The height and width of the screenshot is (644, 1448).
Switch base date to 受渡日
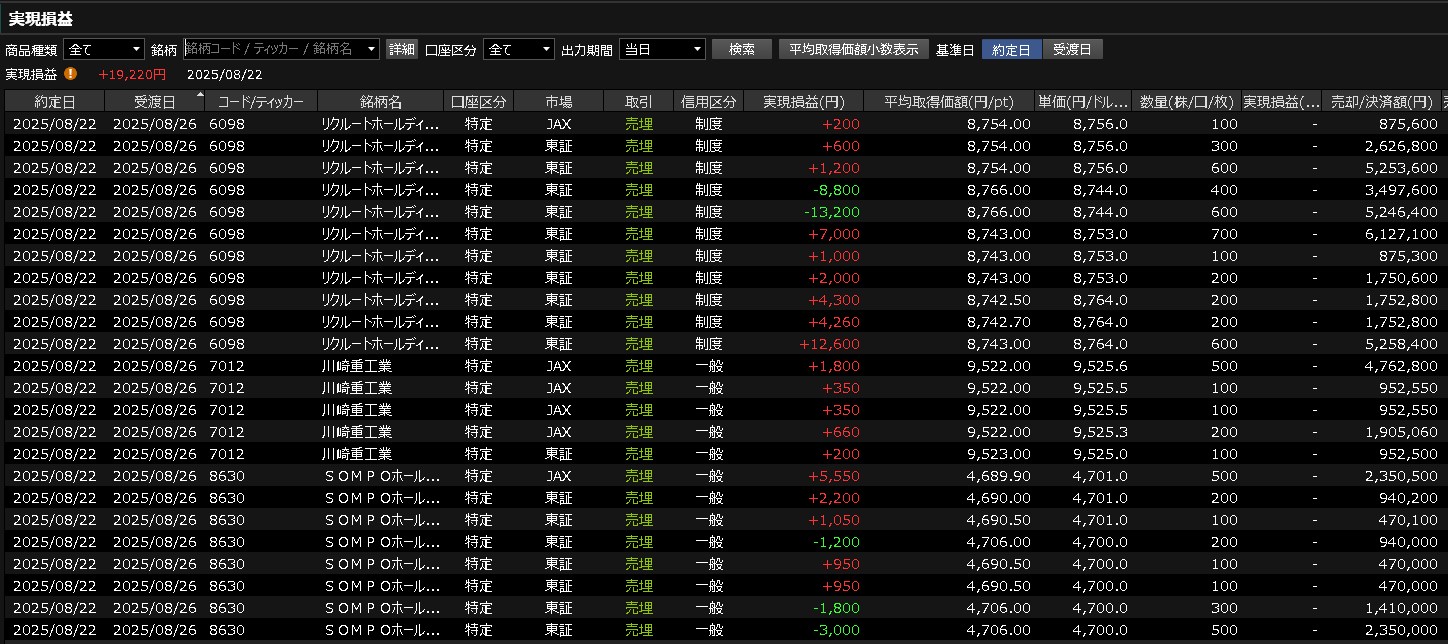click(x=1072, y=49)
